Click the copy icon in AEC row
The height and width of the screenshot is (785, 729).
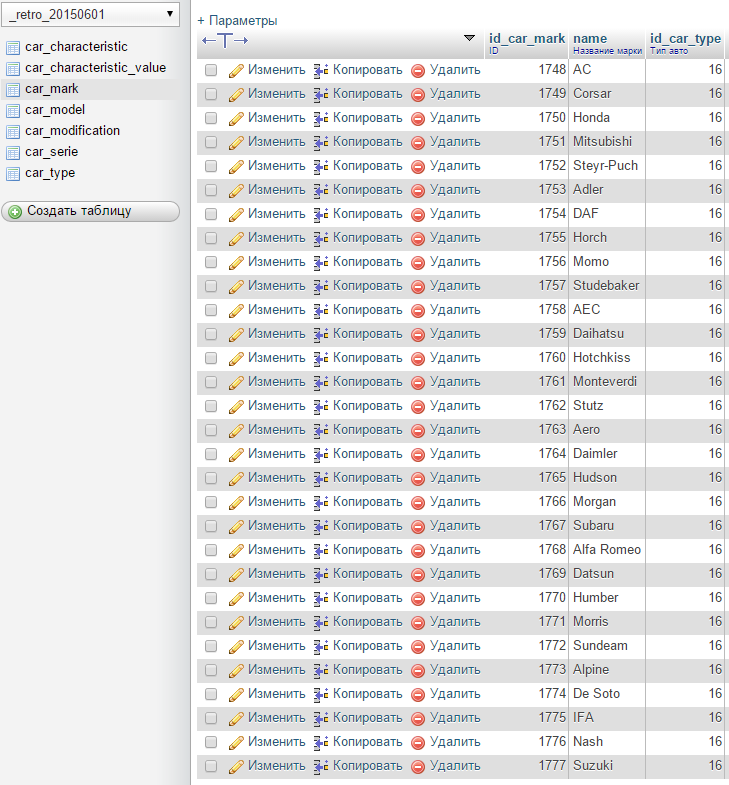[x=321, y=311]
